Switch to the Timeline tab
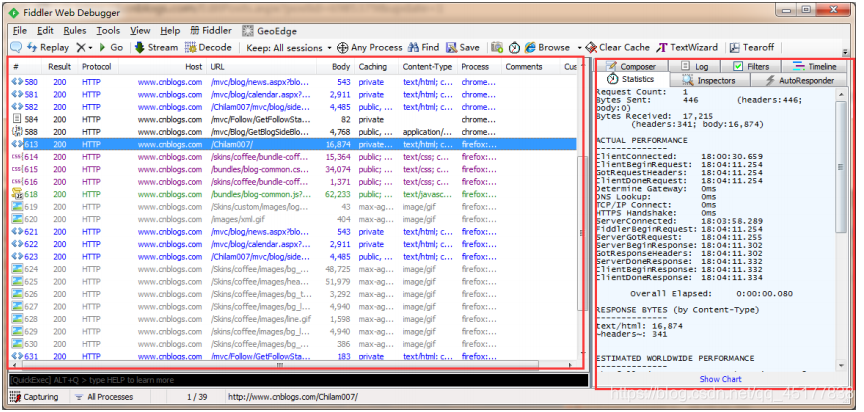 tap(815, 66)
